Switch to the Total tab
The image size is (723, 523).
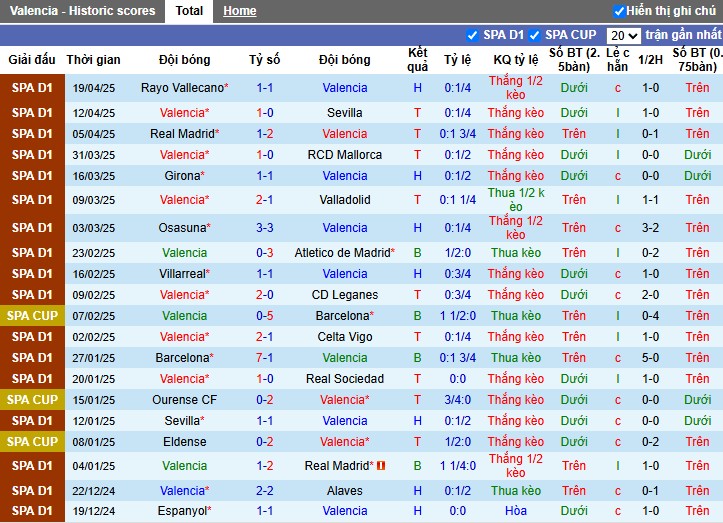click(x=189, y=11)
